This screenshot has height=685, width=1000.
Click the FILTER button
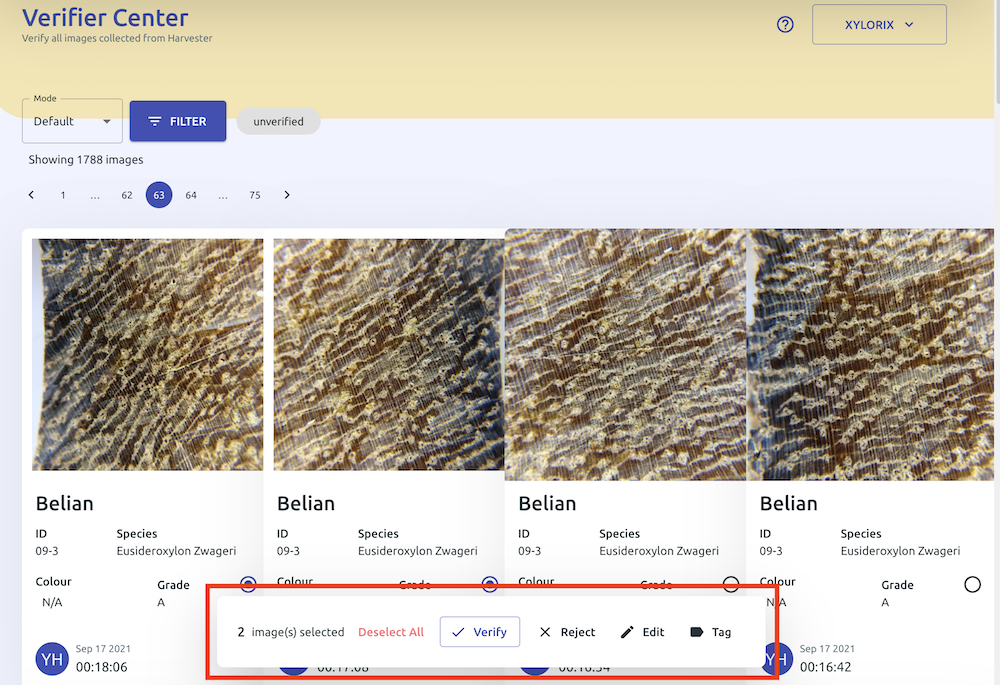click(178, 121)
